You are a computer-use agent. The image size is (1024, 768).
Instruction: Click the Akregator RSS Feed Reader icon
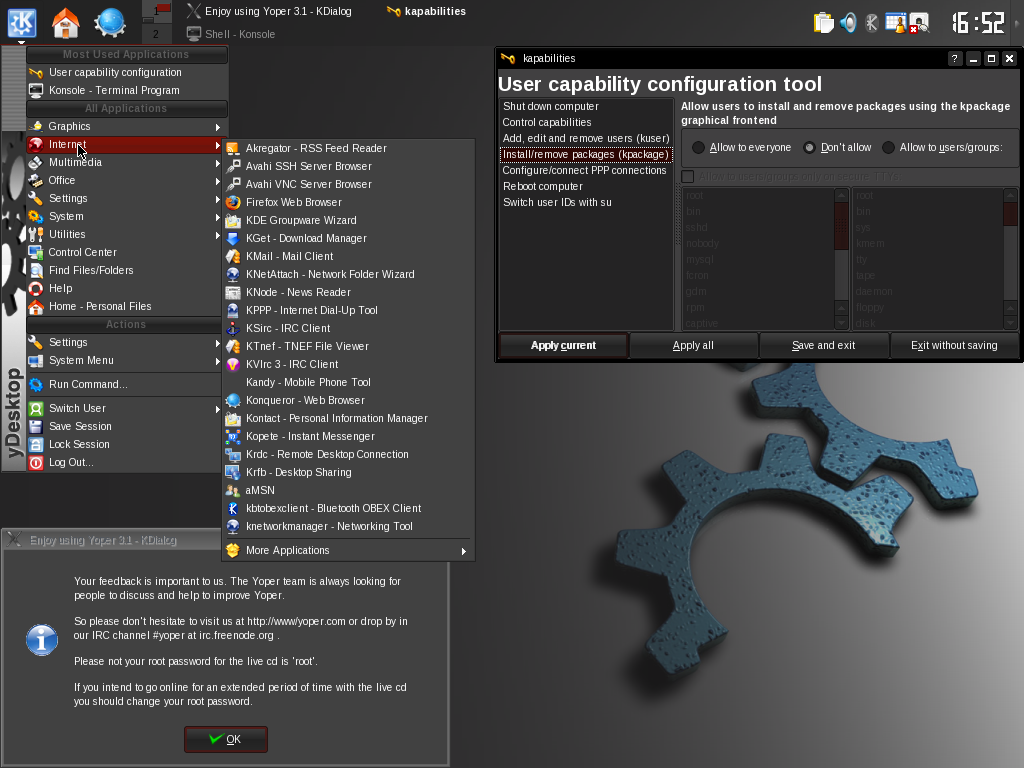(x=233, y=148)
